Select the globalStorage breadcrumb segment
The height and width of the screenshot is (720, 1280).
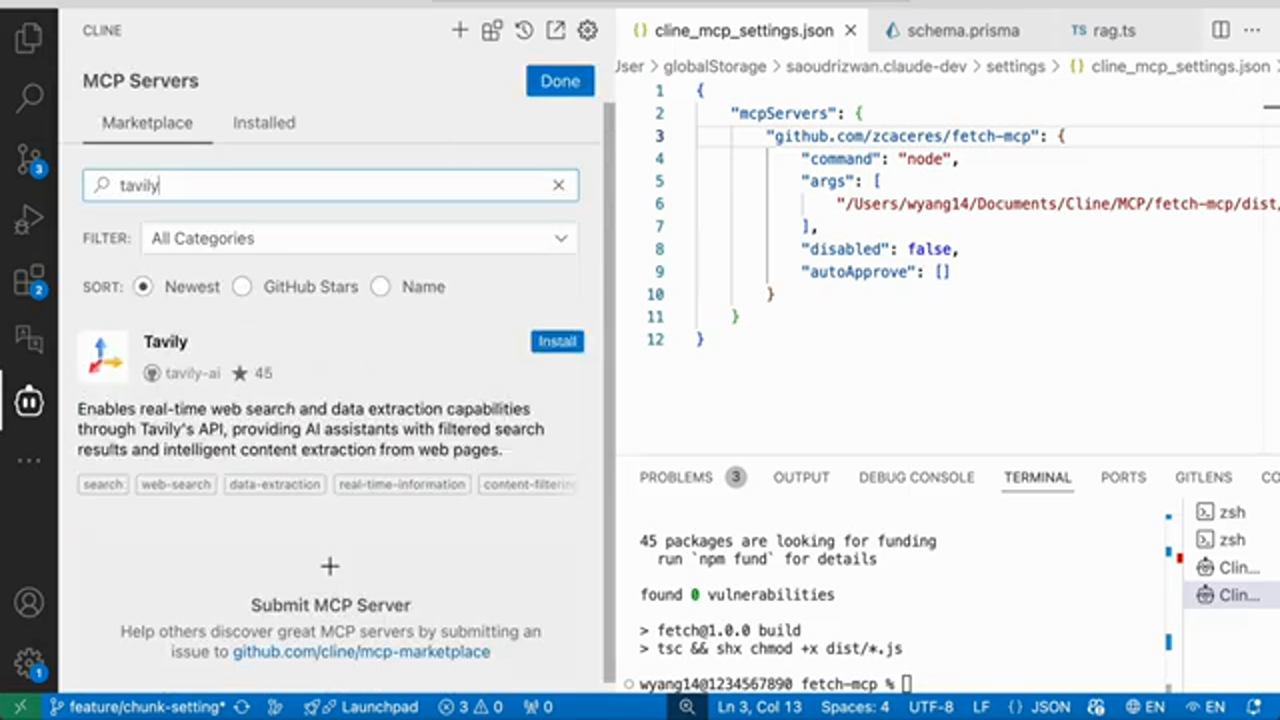(x=715, y=67)
